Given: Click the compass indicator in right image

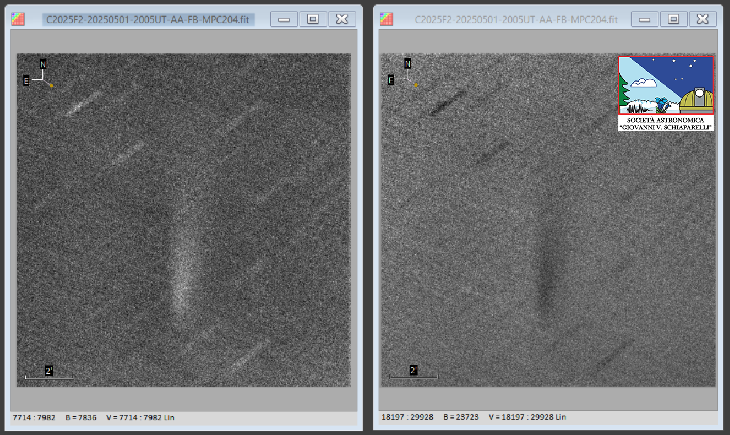Looking at the screenshot, I should (403, 76).
